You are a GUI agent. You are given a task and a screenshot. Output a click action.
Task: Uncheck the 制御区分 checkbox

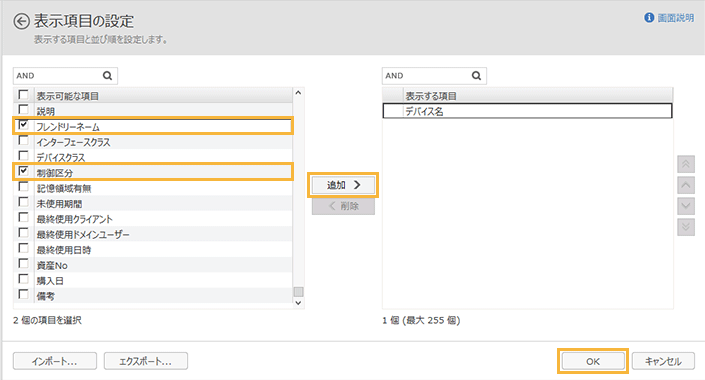[x=23, y=171]
